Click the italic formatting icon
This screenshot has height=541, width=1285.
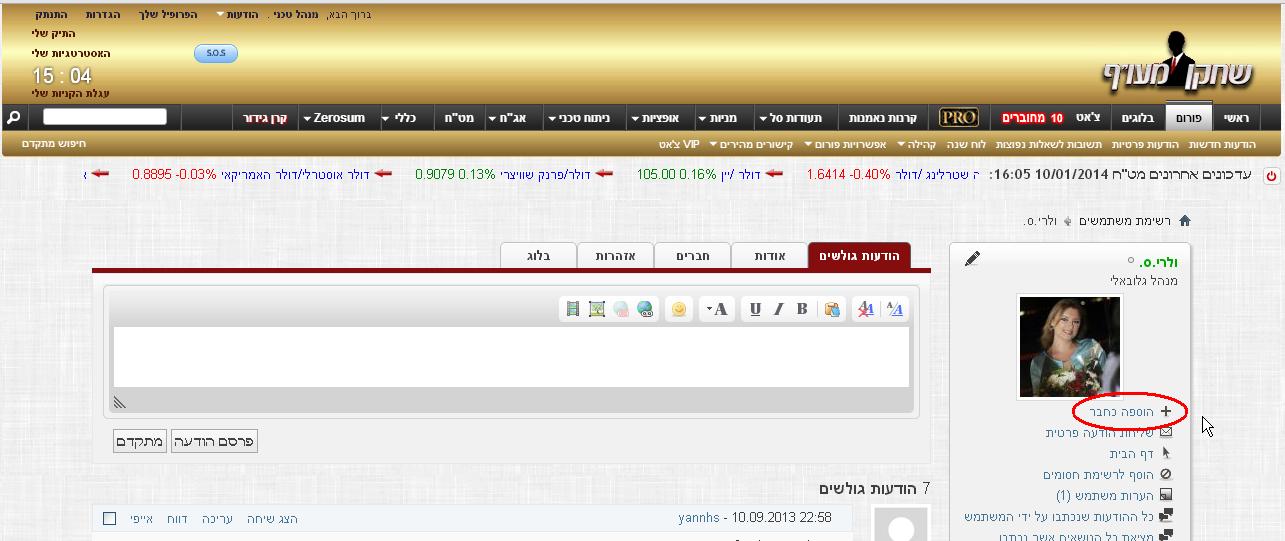coord(778,309)
